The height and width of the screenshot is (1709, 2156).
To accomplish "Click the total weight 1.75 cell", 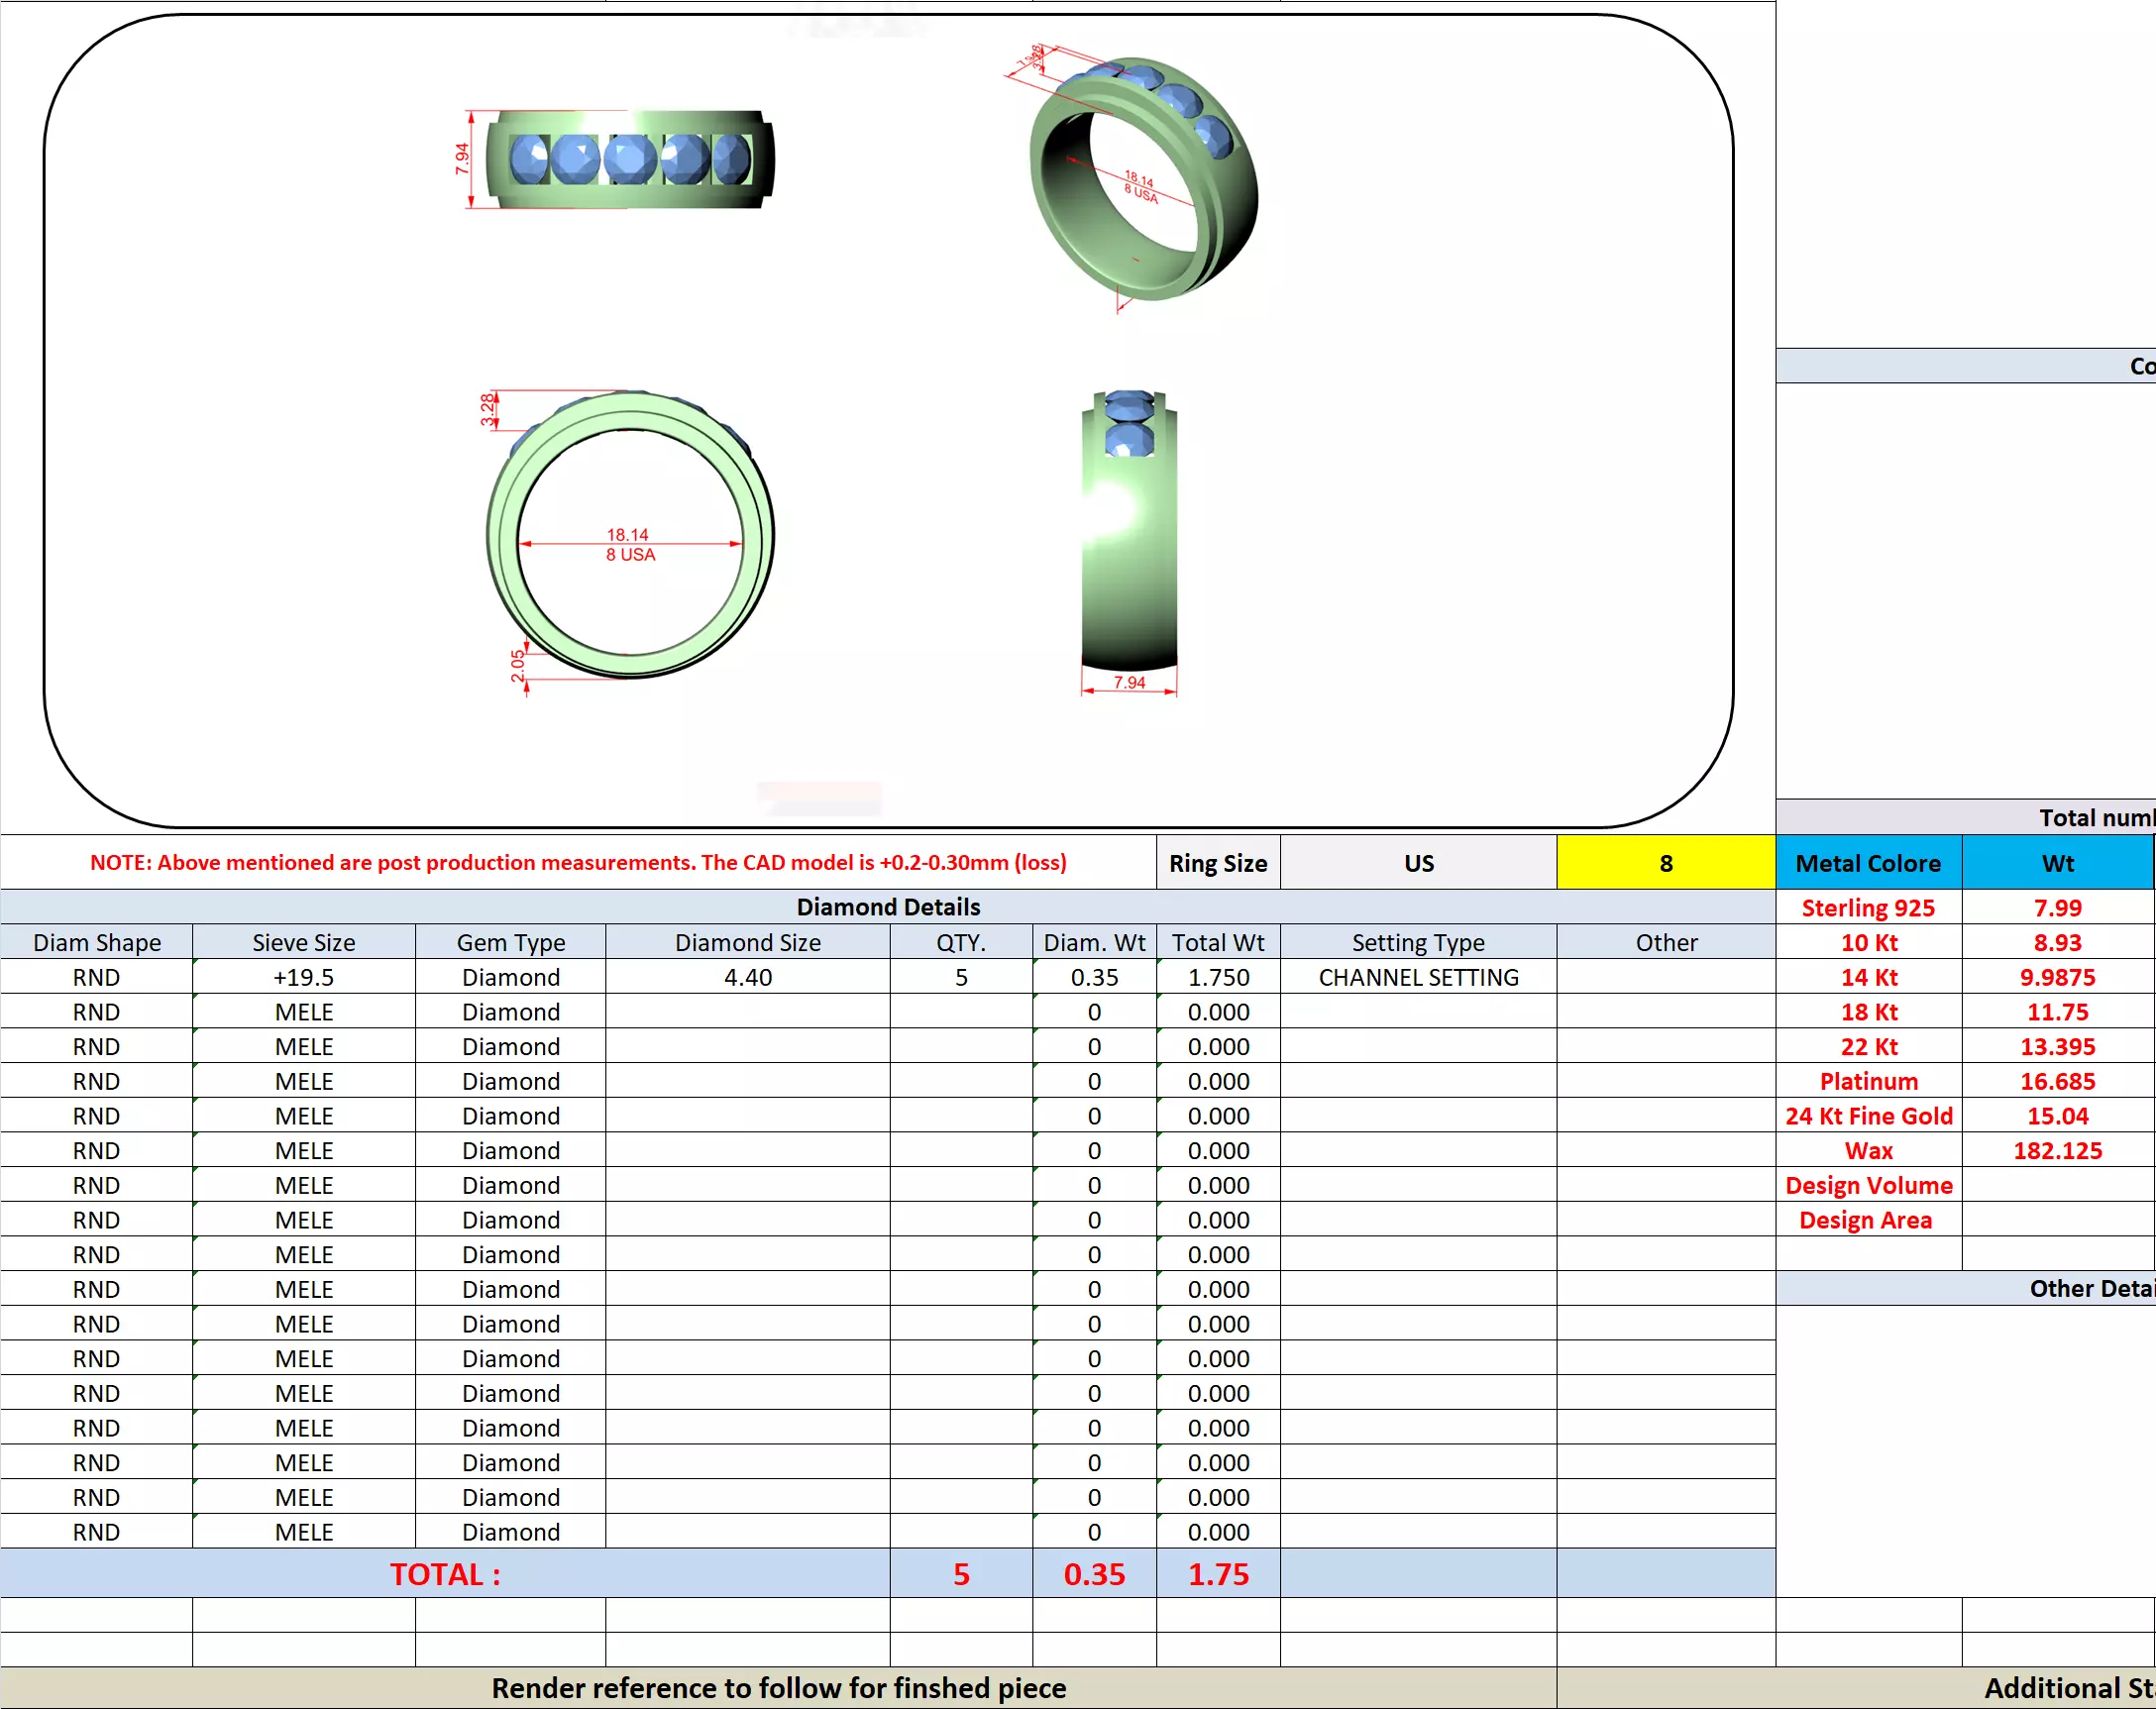I will coord(1217,1573).
